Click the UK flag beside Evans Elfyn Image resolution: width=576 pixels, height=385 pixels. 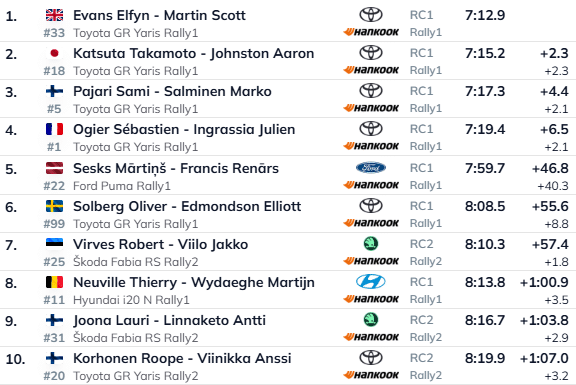[x=54, y=15]
